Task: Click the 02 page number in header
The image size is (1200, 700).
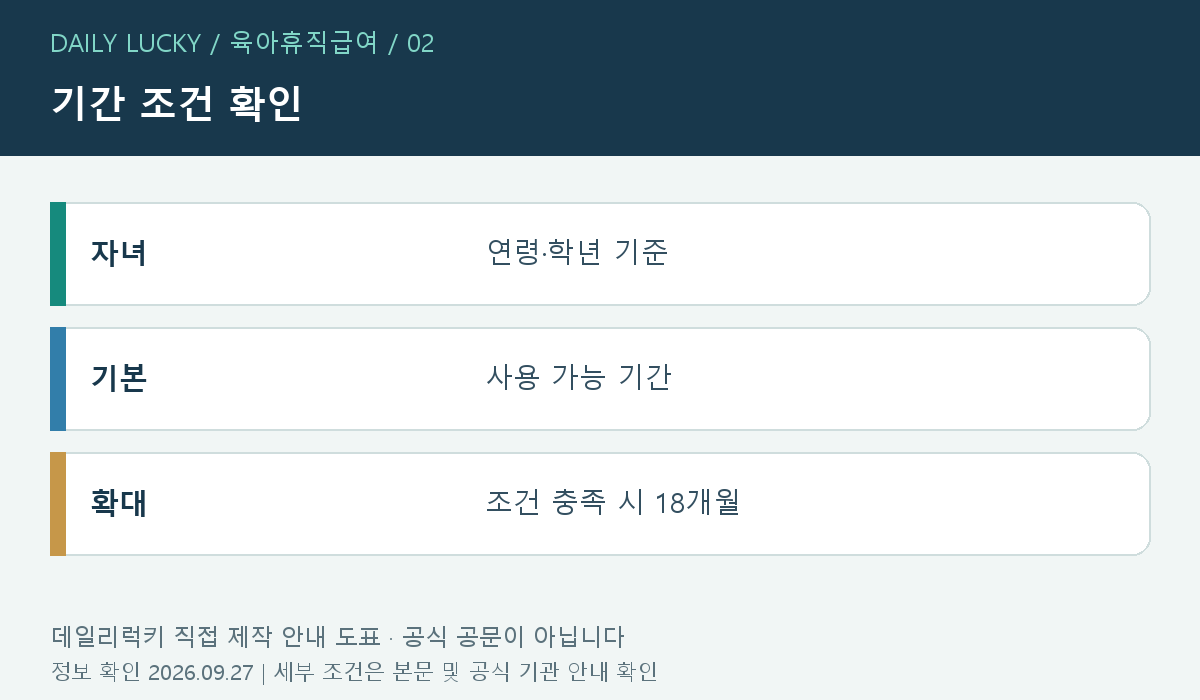Action: (420, 44)
